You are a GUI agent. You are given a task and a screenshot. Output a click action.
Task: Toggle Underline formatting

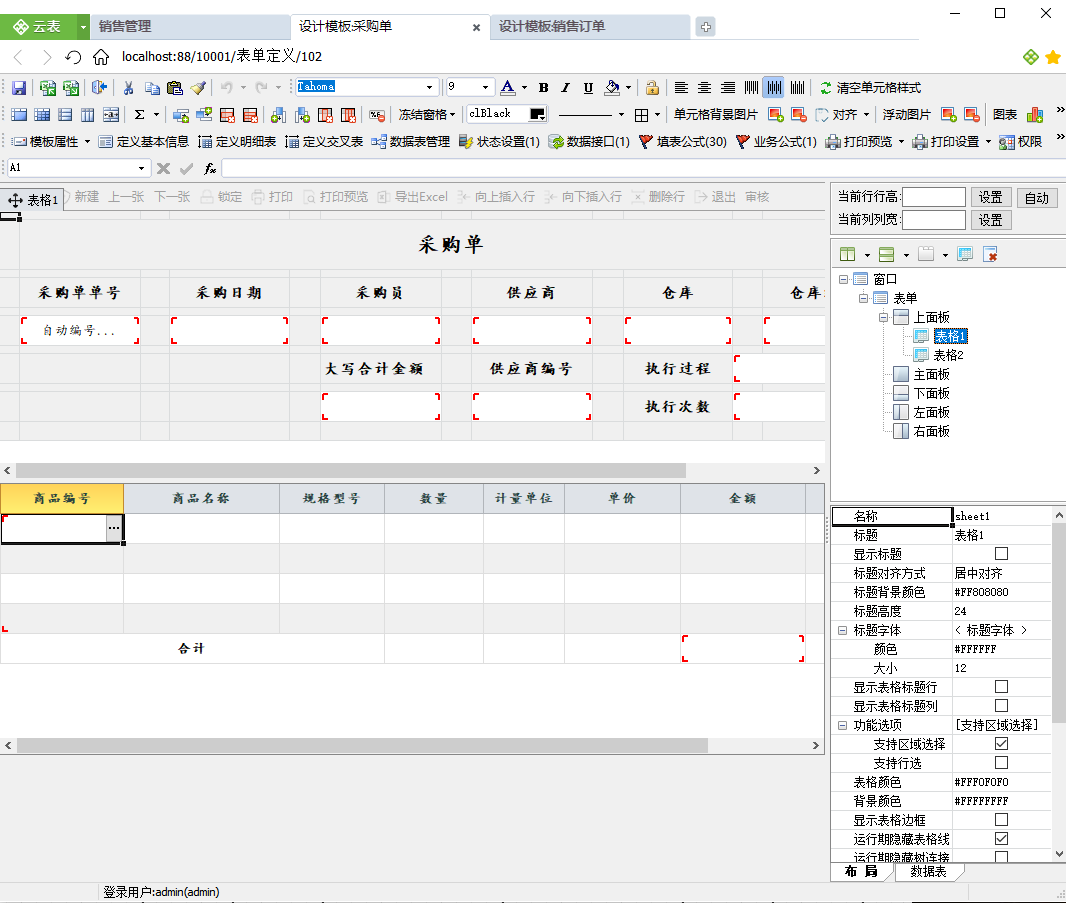[x=588, y=88]
